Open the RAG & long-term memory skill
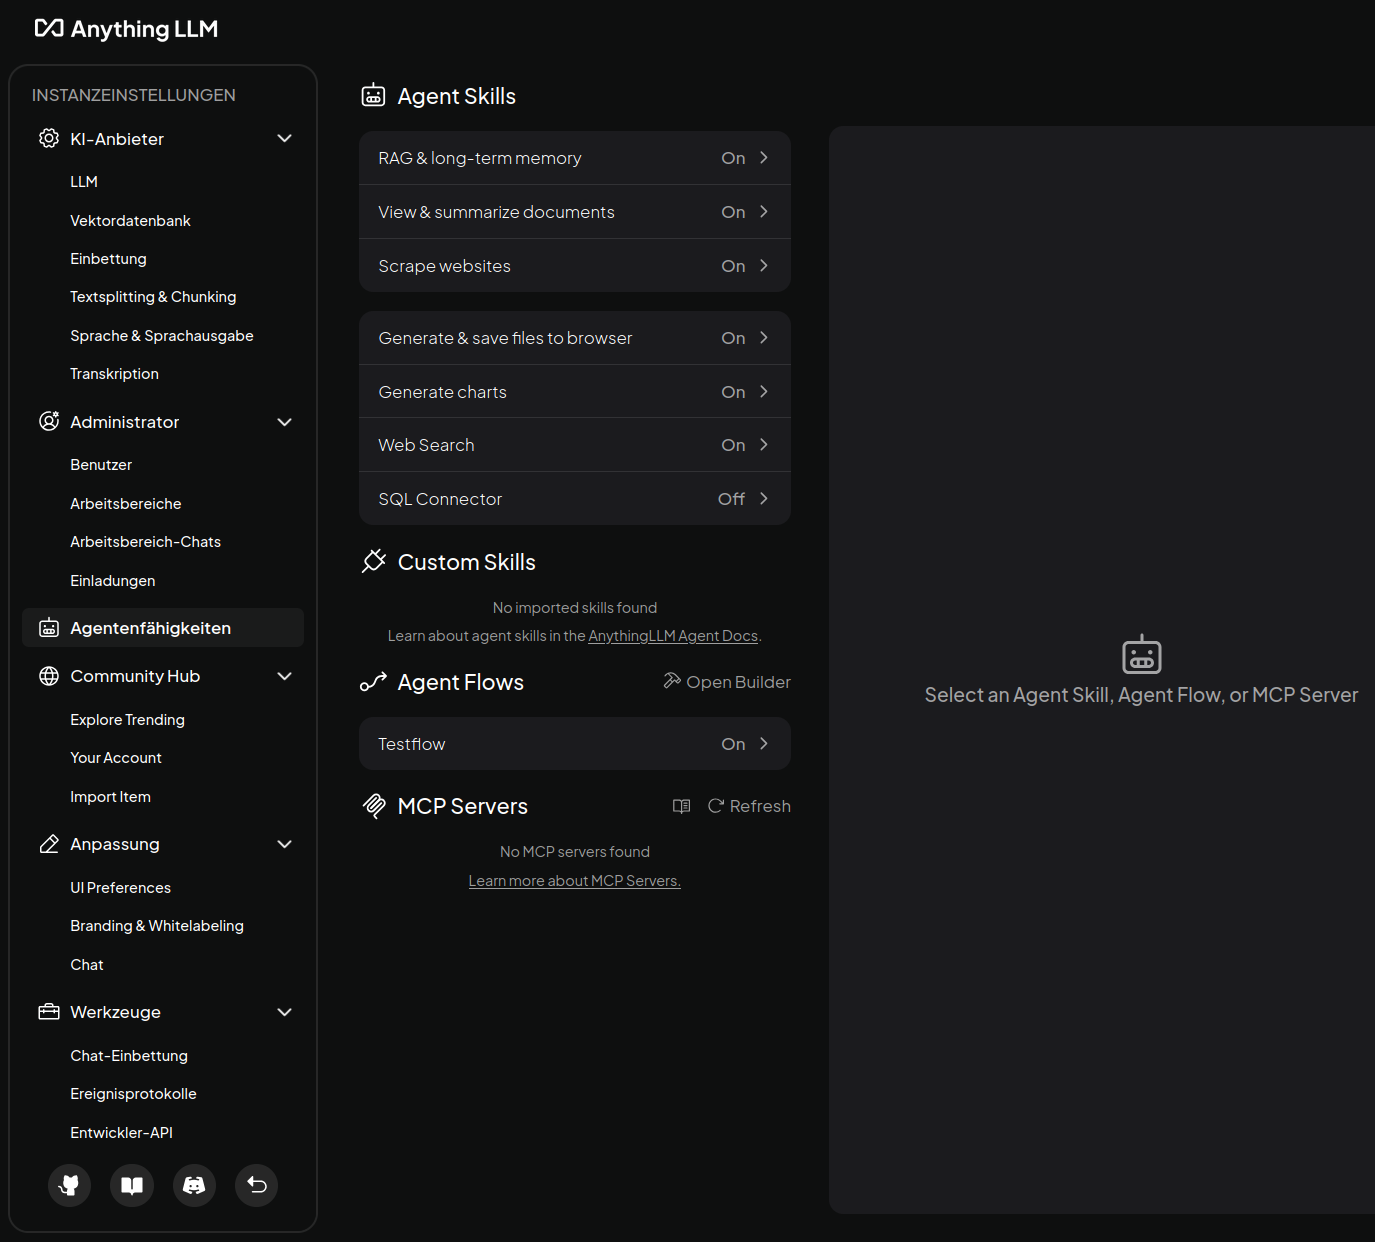Screen dimensions: 1375x1242 574,158
